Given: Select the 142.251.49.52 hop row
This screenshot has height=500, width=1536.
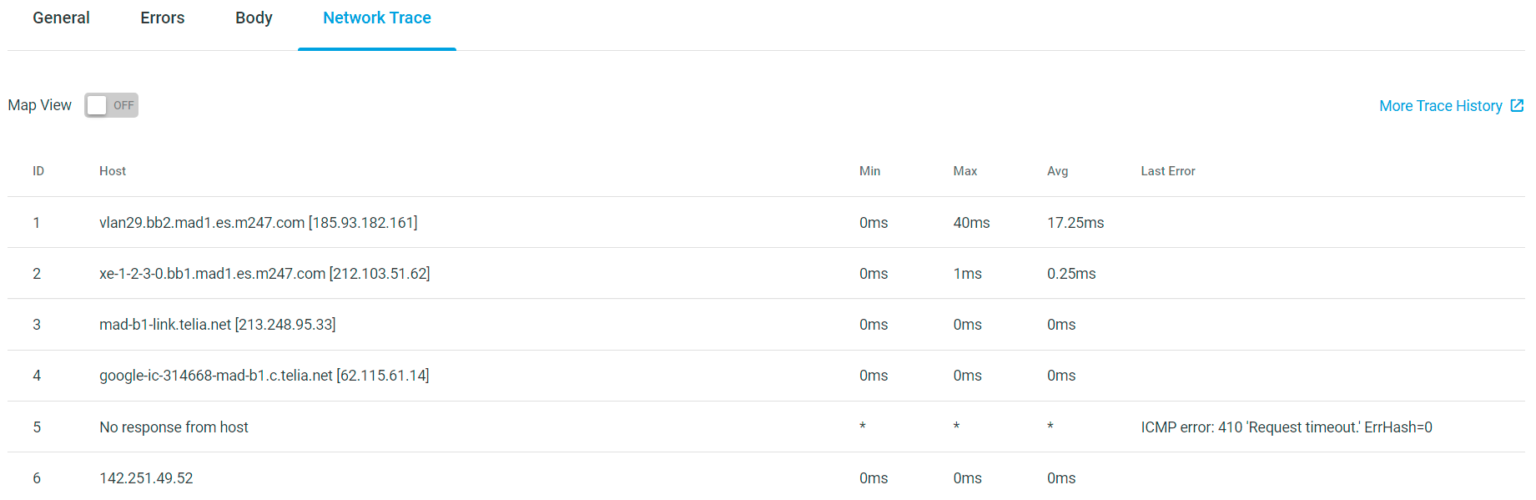Looking at the screenshot, I should [x=146, y=478].
